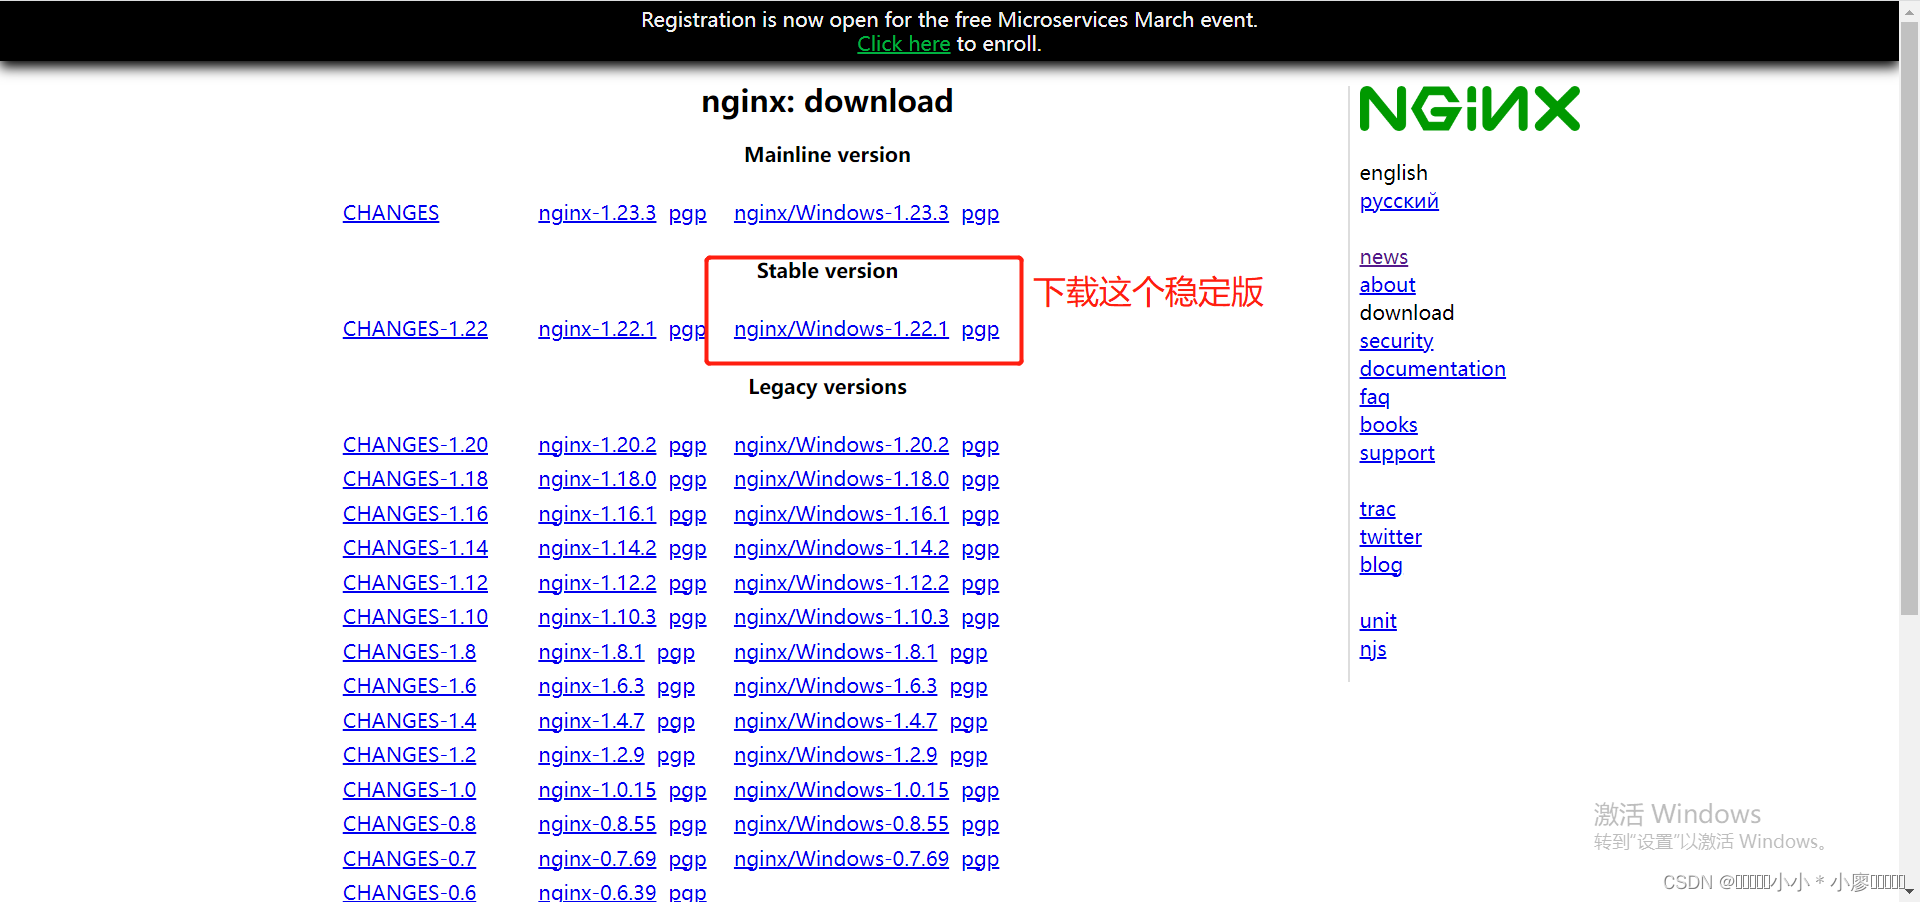Open CHANGES-1.10 link
1920x902 pixels.
pyautogui.click(x=415, y=617)
